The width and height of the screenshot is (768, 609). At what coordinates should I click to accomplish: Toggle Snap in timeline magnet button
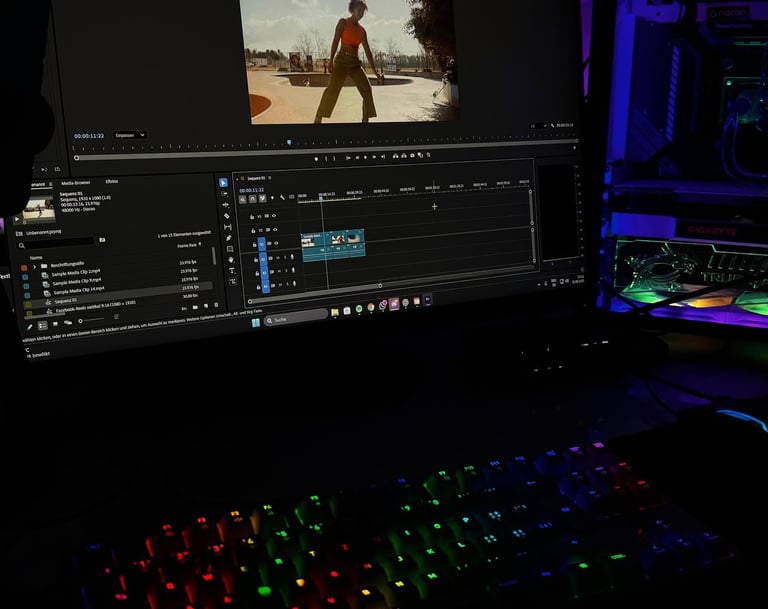(252, 198)
